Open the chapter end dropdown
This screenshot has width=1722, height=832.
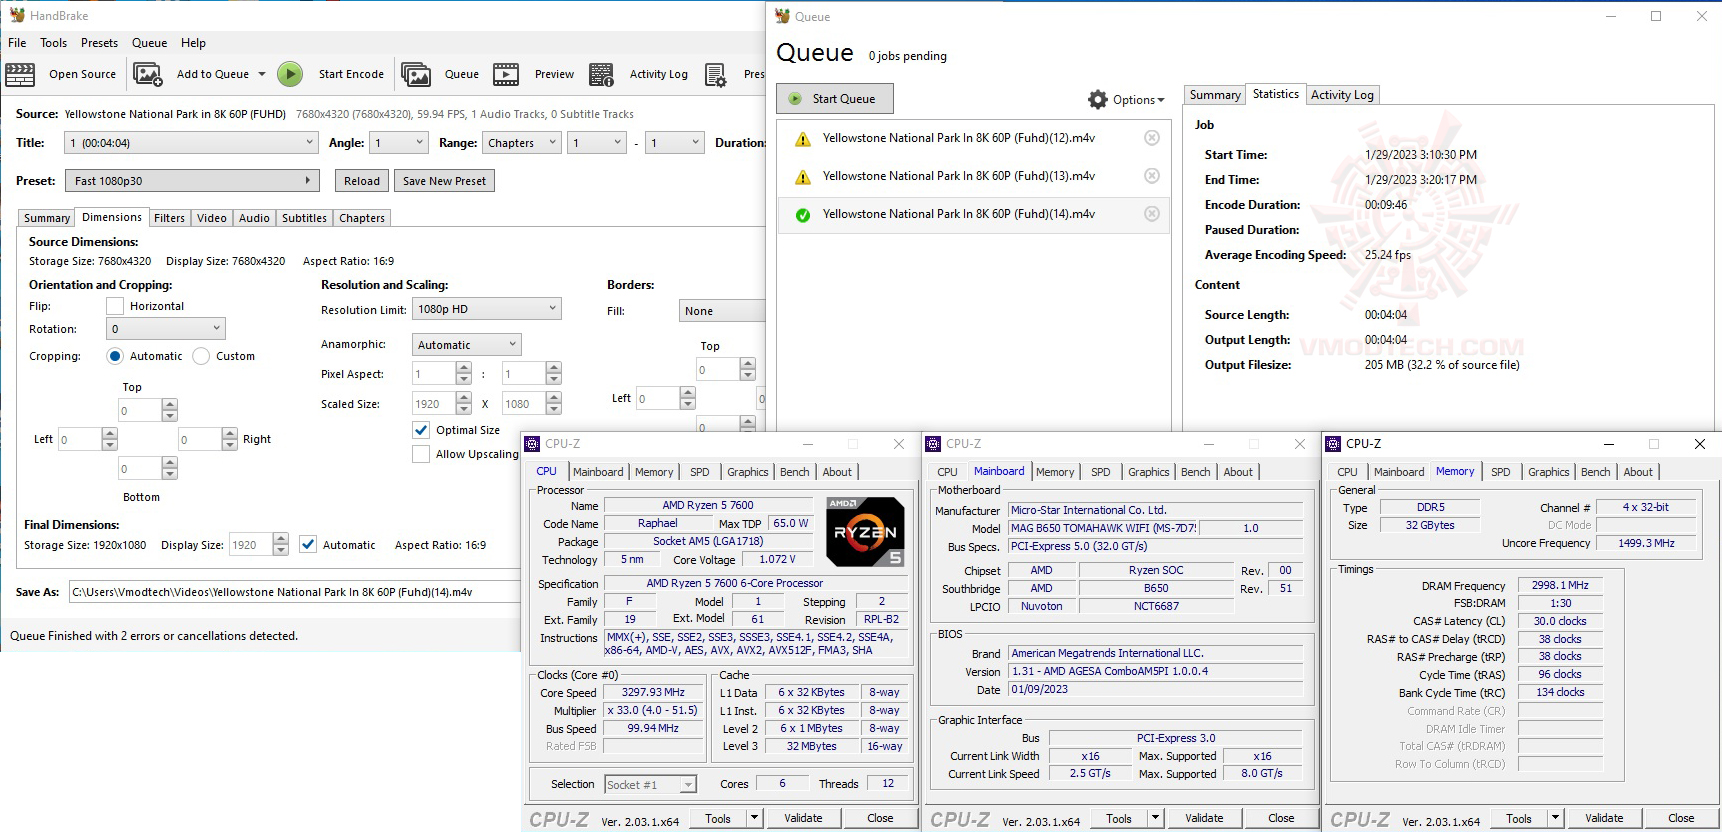click(675, 143)
